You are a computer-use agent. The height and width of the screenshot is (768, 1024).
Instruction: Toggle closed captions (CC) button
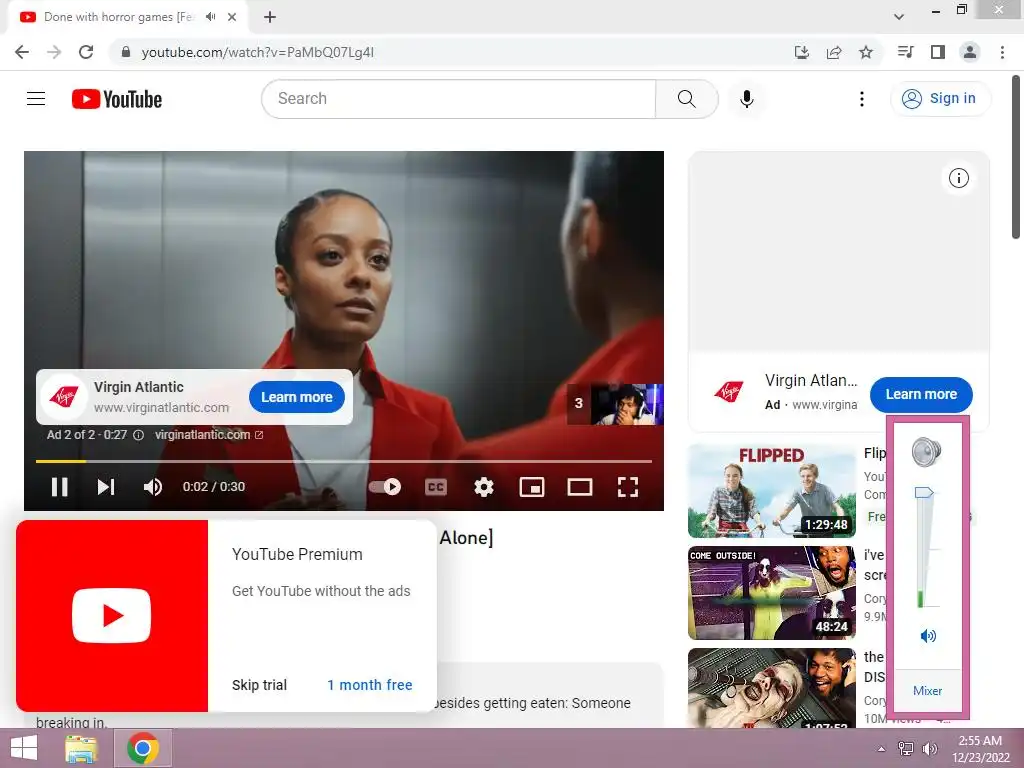tap(436, 487)
